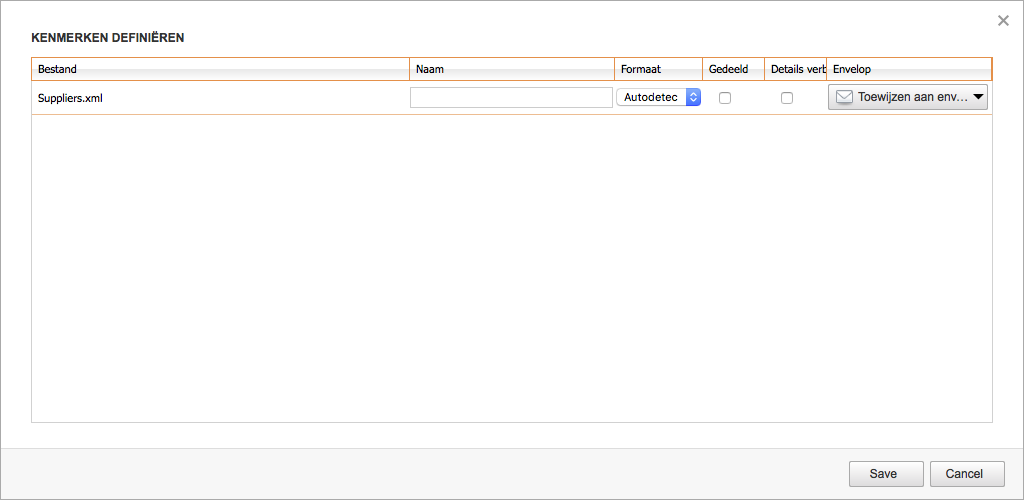1024x500 pixels.
Task: Click the Kenmerken definiëren dialog title
Action: [108, 37]
